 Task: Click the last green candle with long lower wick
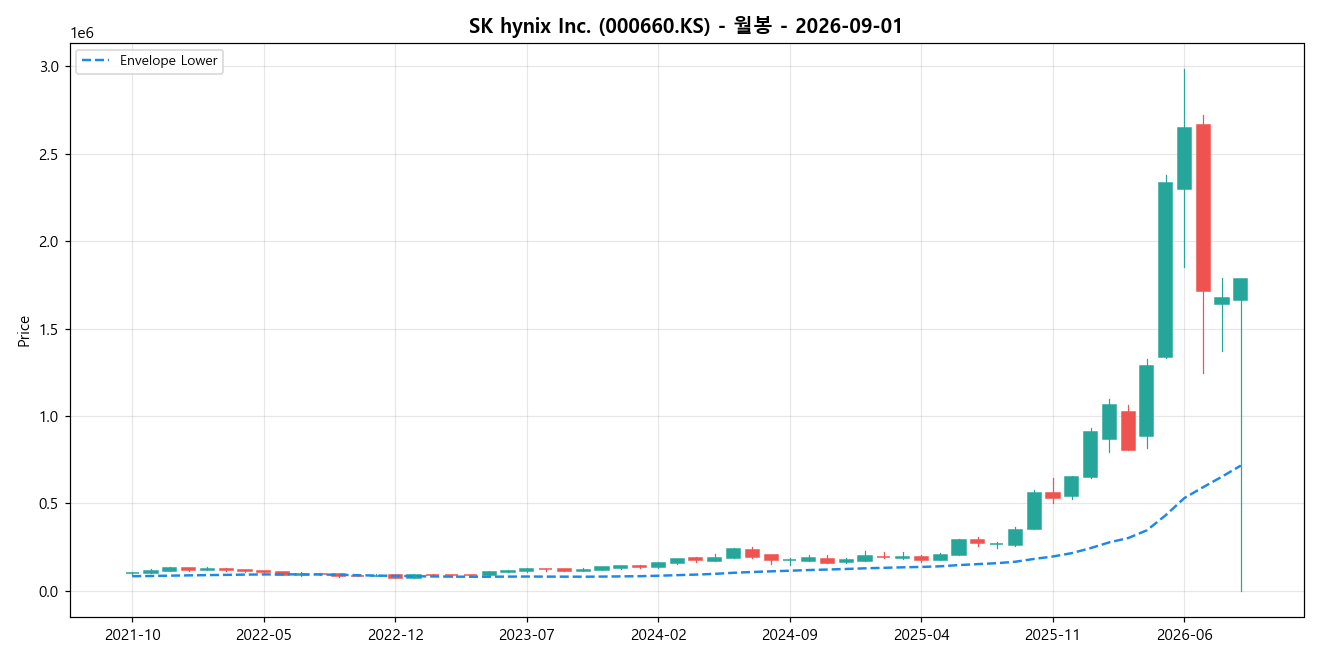[1240, 289]
